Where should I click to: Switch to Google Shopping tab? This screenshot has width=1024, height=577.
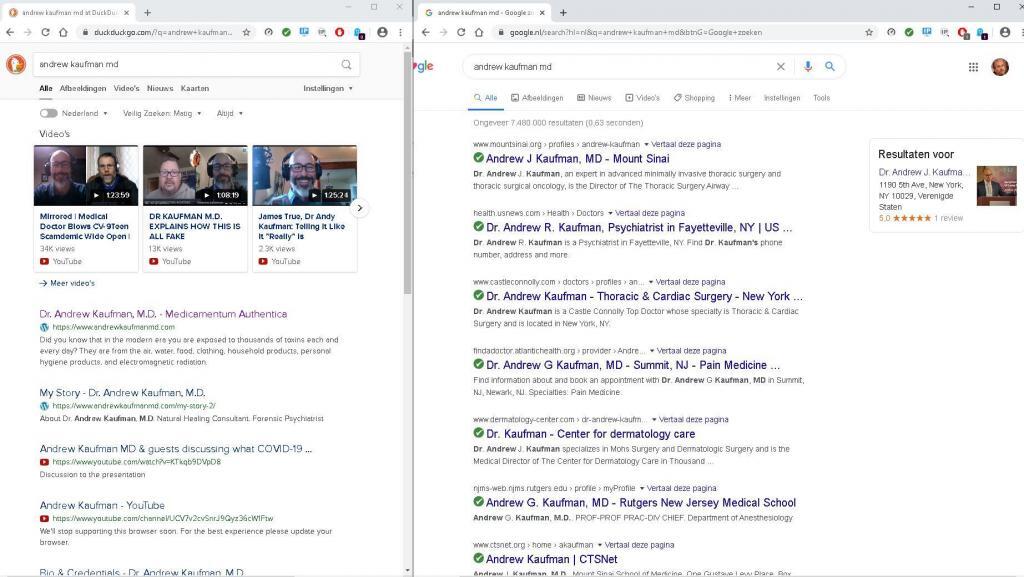point(694,98)
